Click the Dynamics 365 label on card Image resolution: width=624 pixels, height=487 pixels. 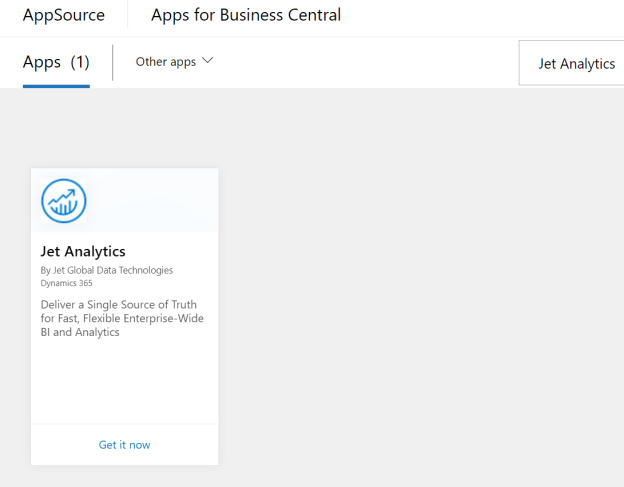pyautogui.click(x=66, y=283)
